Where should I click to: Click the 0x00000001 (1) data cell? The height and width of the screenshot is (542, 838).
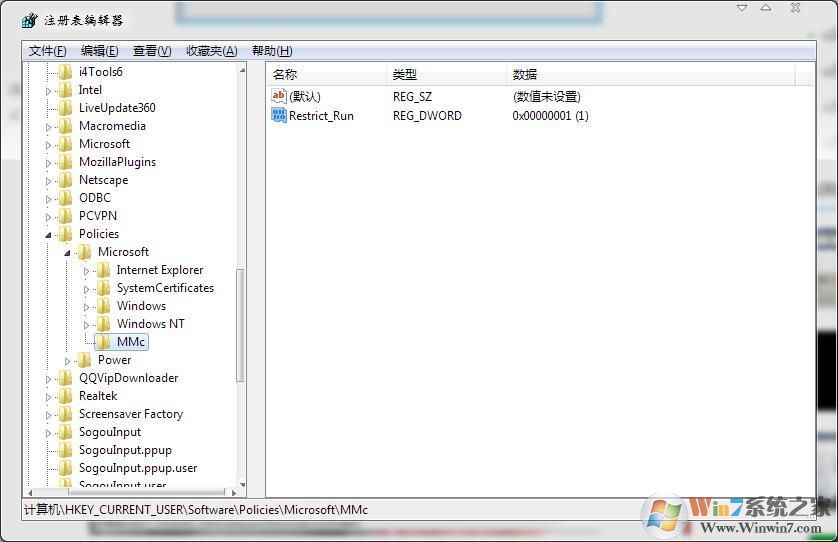(550, 115)
